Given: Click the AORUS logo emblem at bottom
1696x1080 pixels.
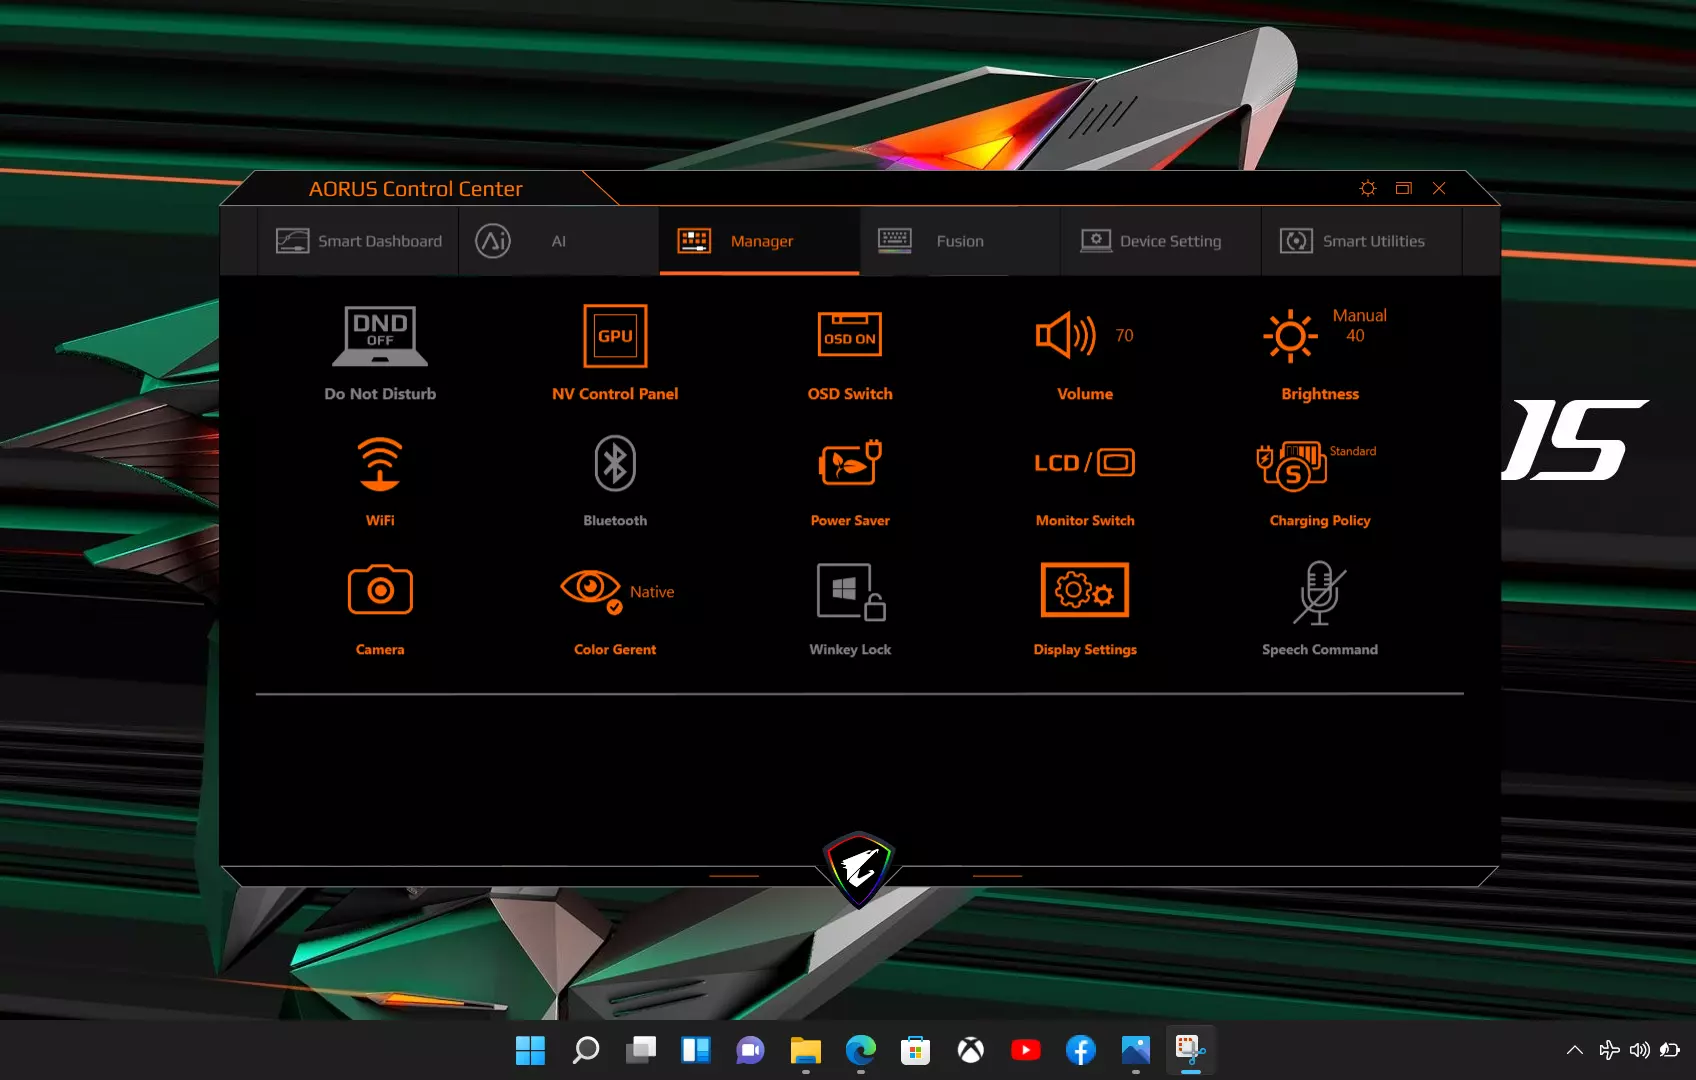Looking at the screenshot, I should (859, 868).
